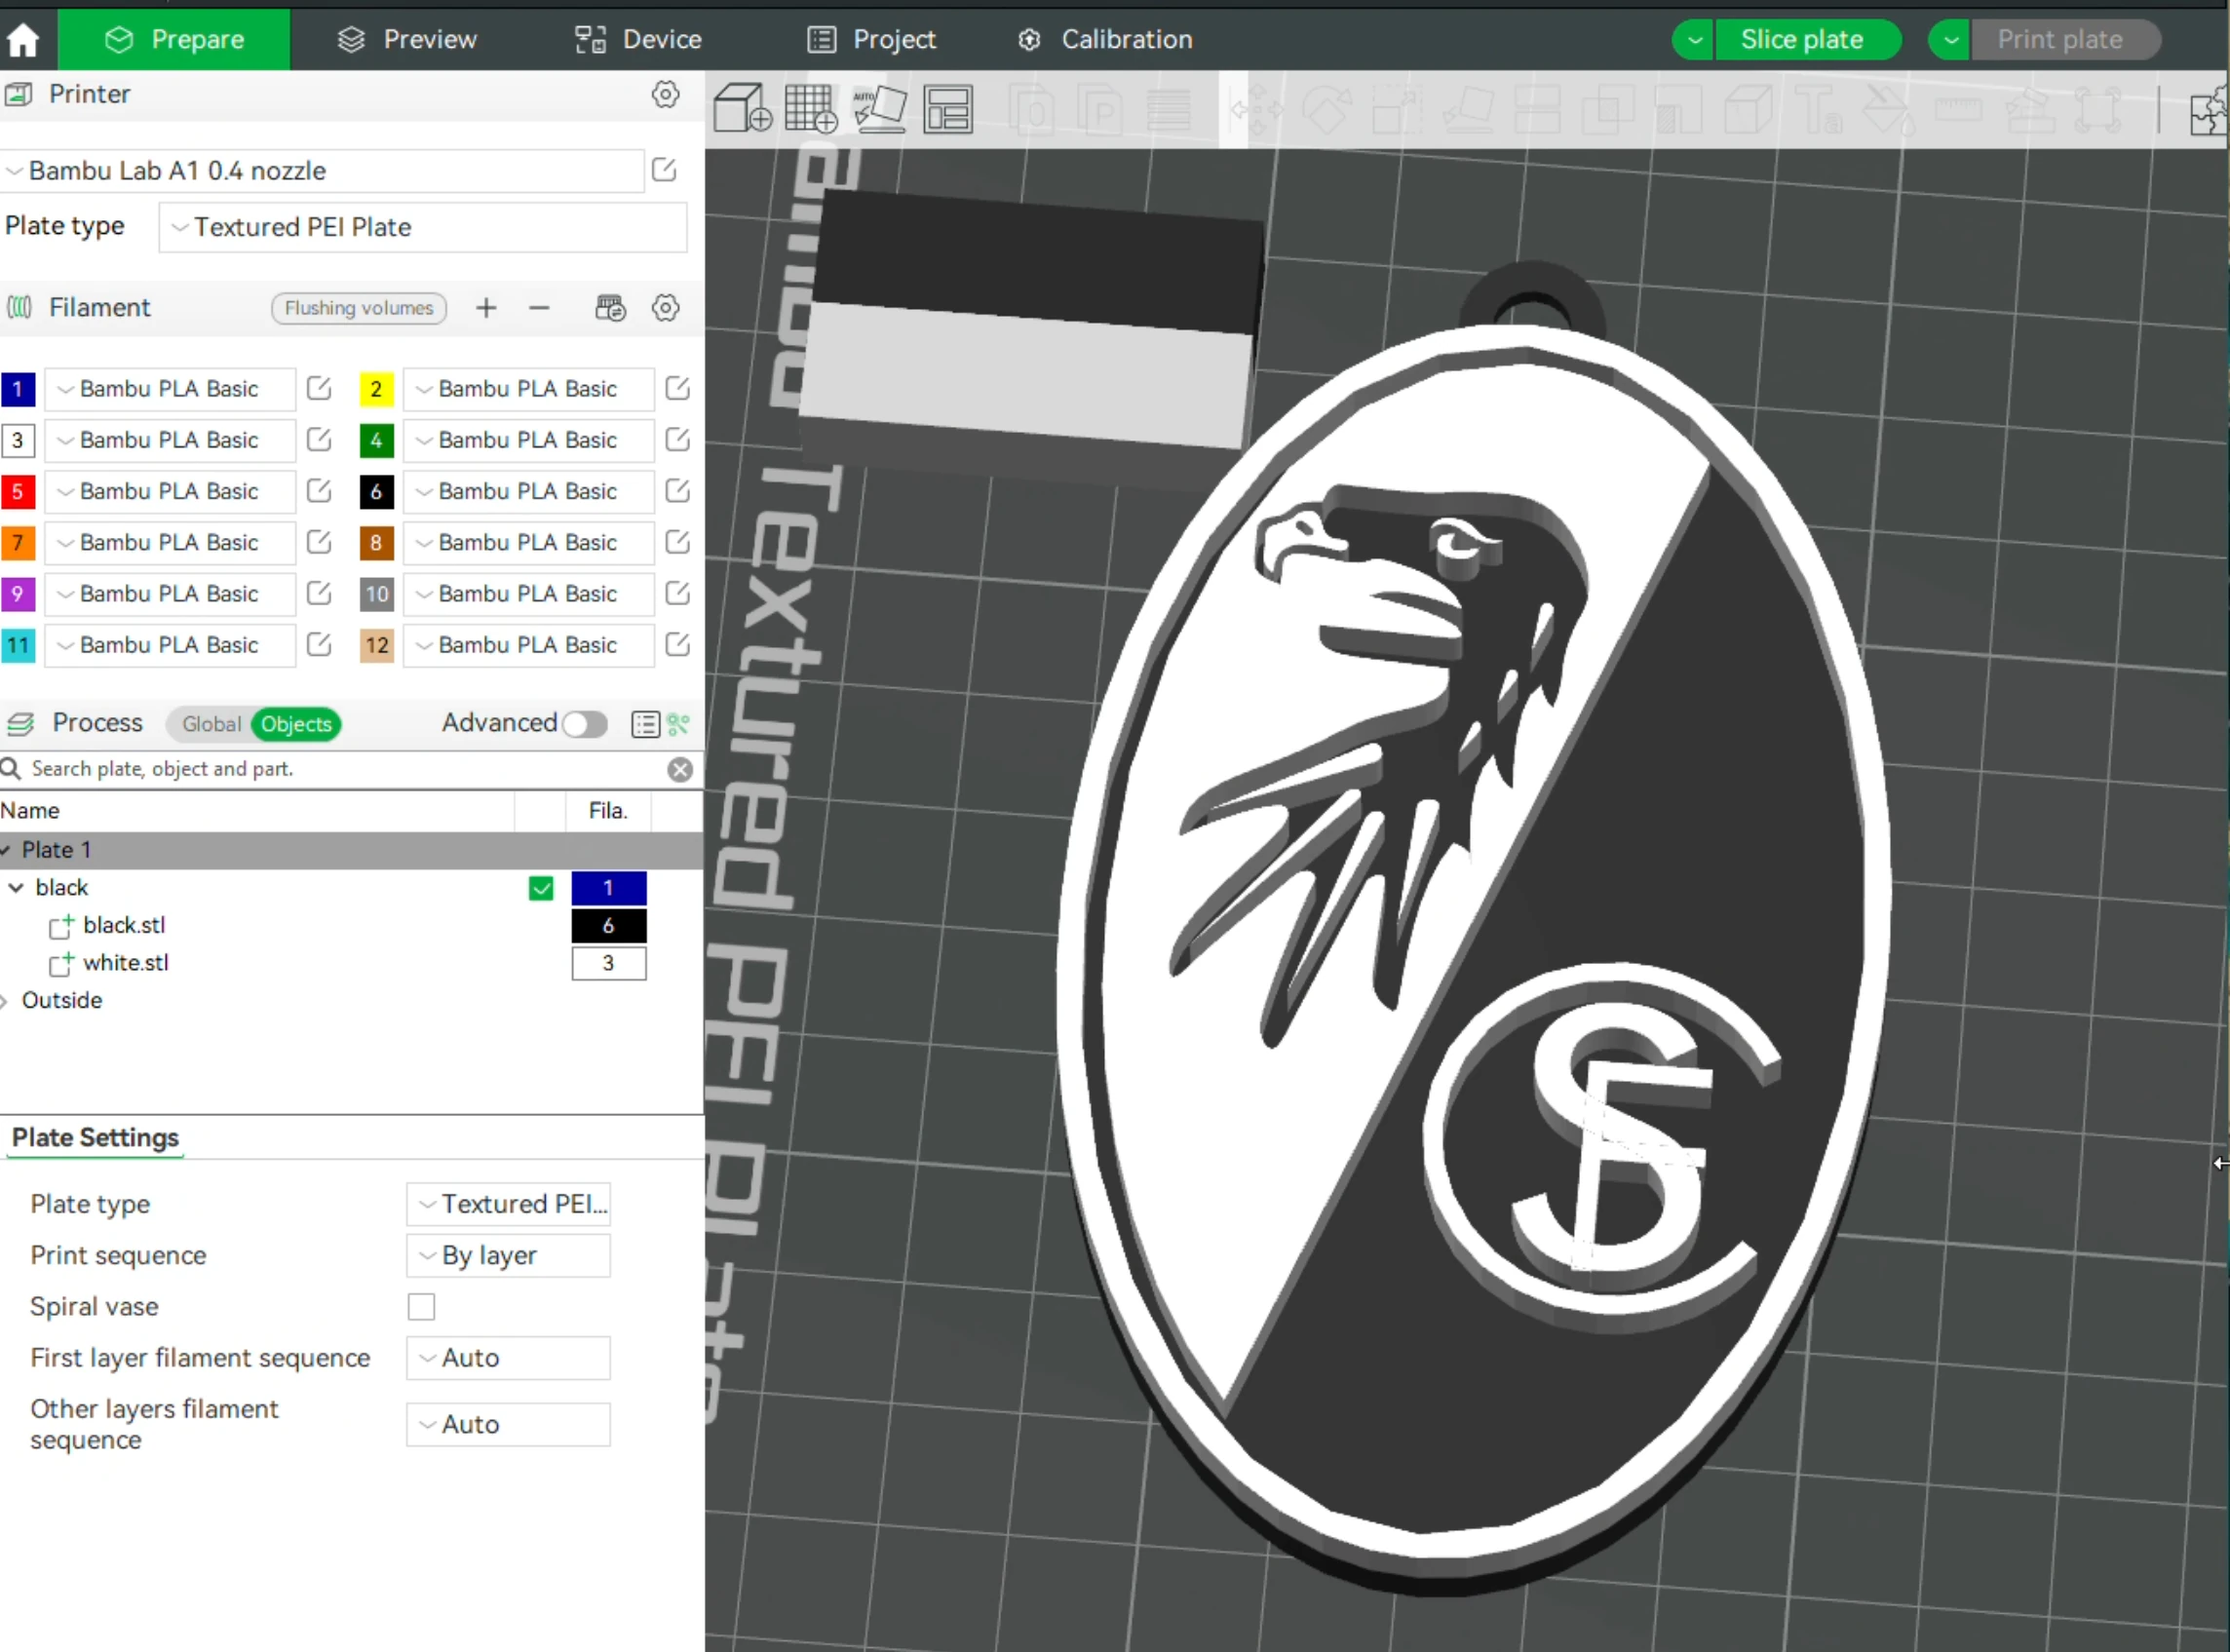Add a new plate
The width and height of the screenshot is (2230, 1652).
point(811,108)
